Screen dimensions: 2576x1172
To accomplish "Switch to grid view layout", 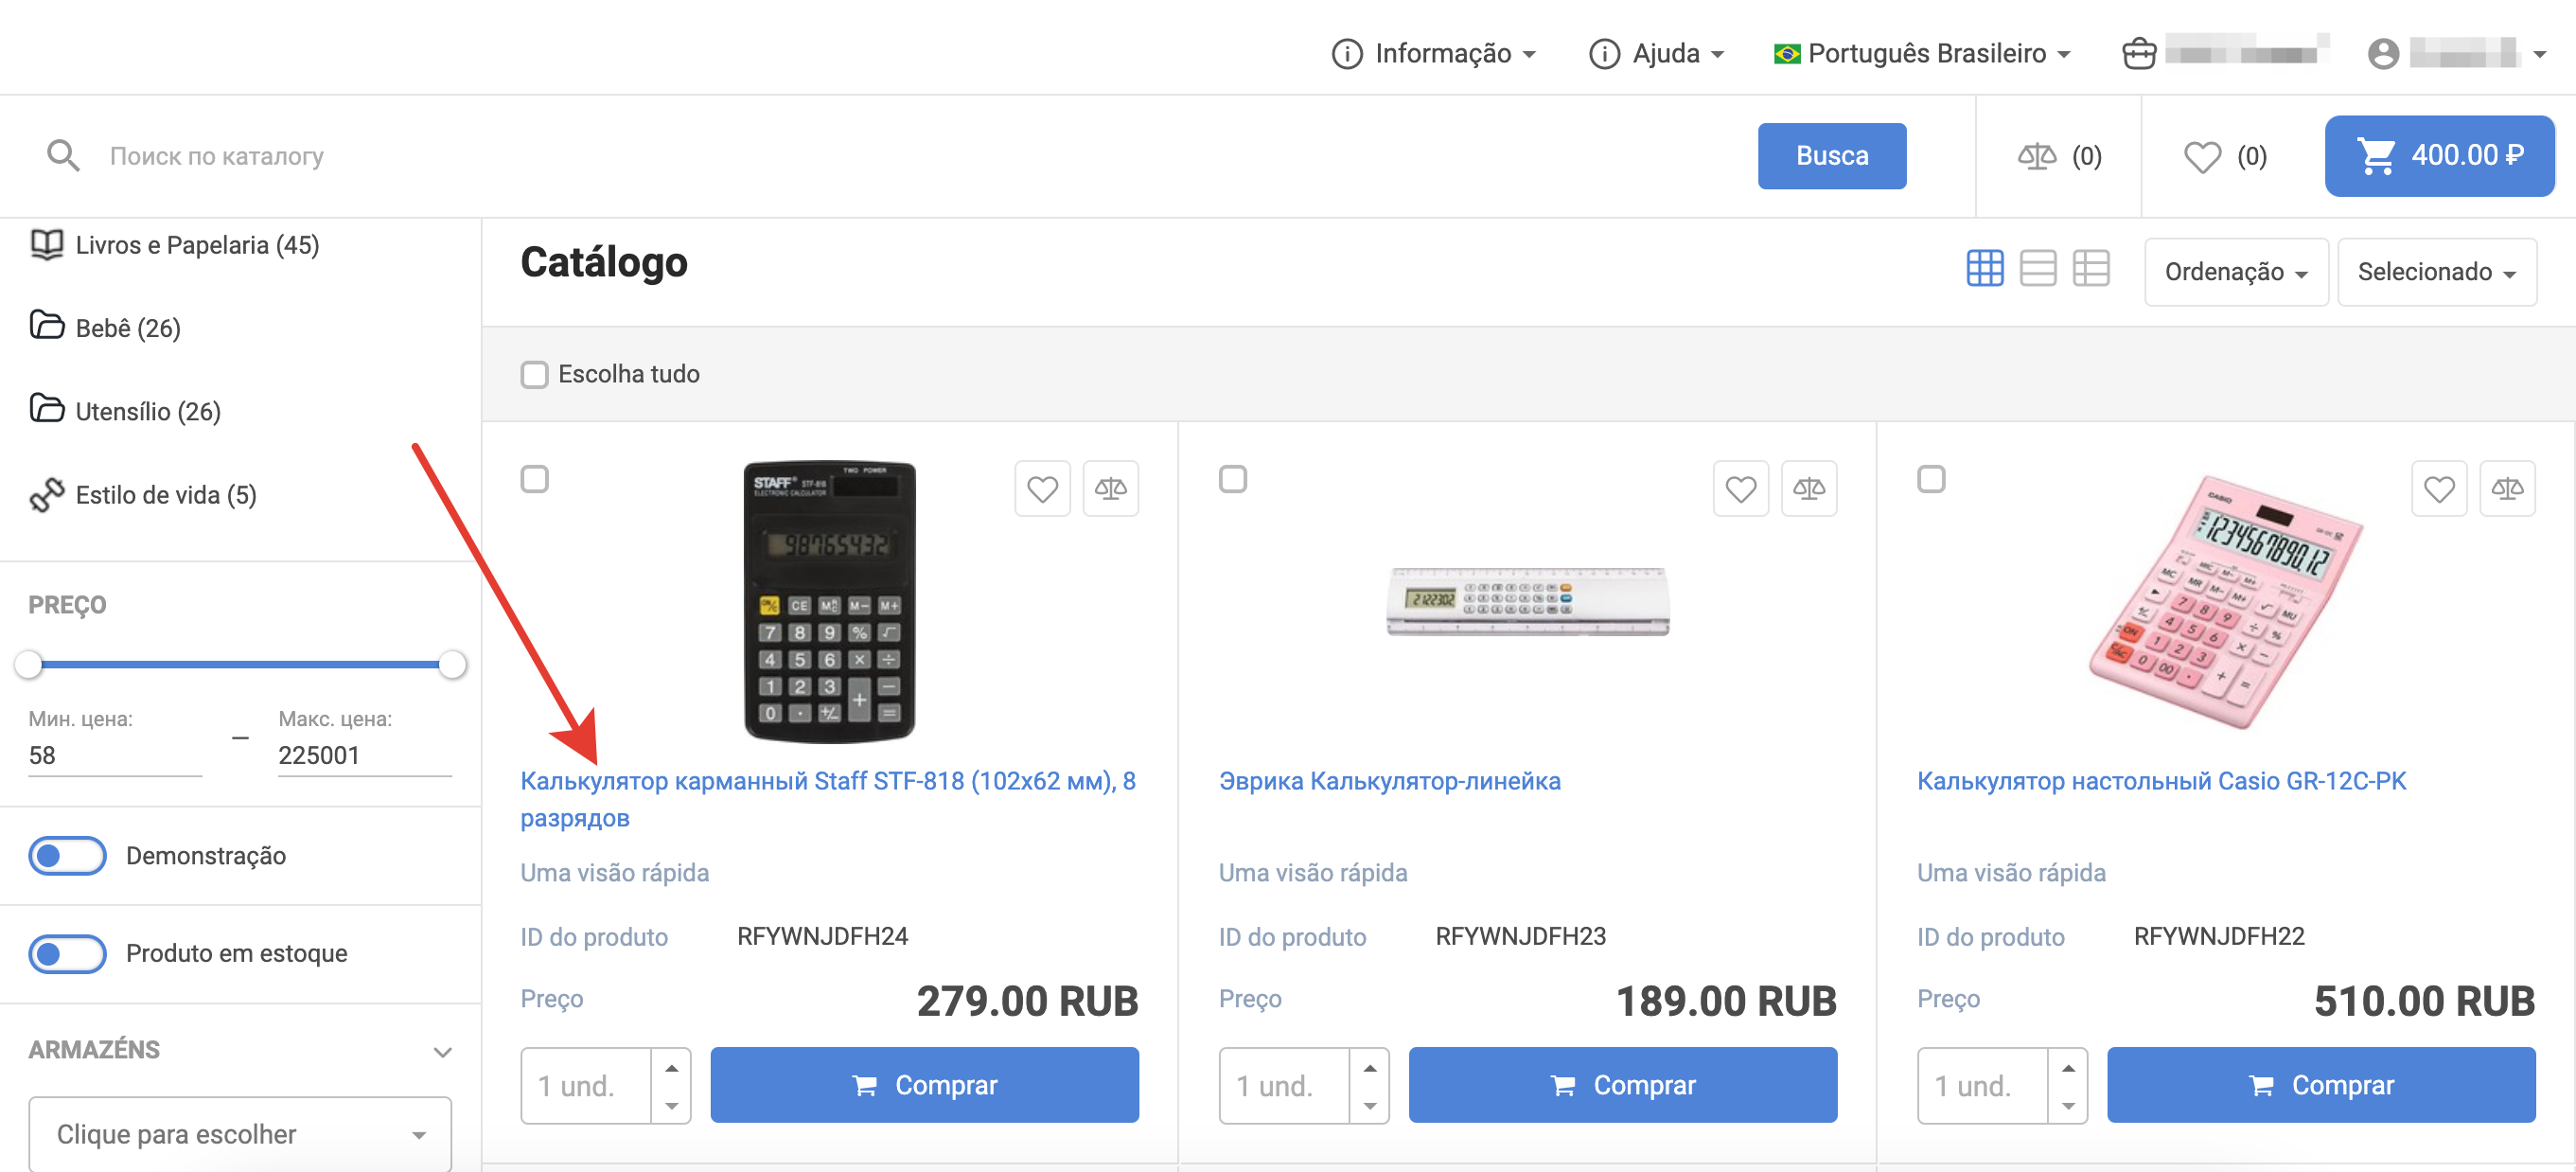I will tap(1984, 269).
